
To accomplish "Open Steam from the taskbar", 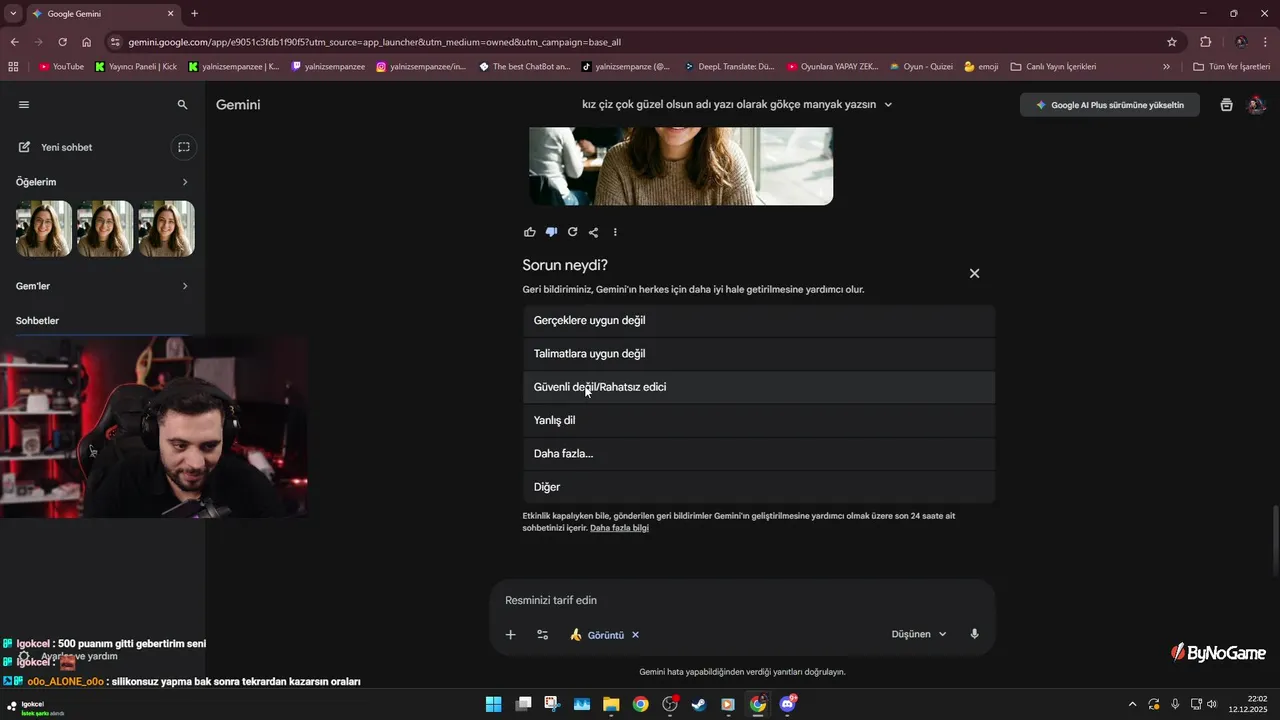I will [x=699, y=704].
